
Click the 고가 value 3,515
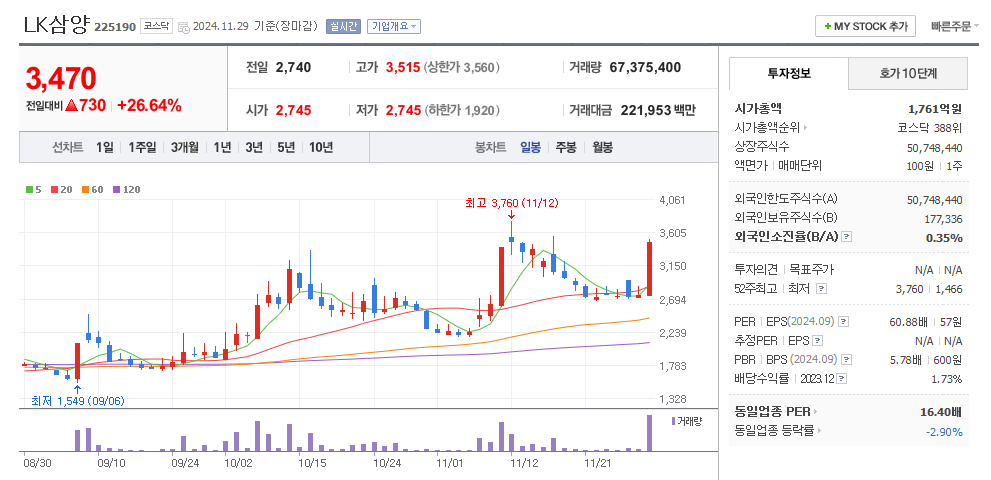click(403, 67)
